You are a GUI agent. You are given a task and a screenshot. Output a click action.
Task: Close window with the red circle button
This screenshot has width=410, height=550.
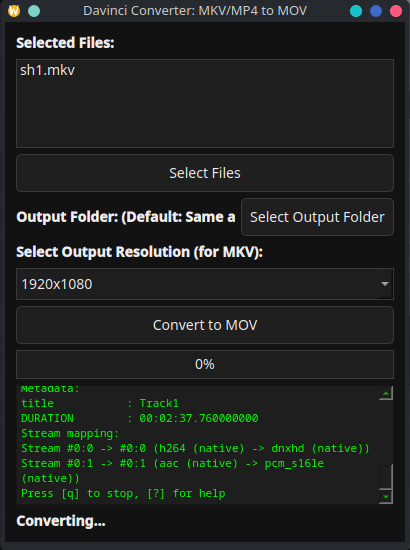pos(396,11)
